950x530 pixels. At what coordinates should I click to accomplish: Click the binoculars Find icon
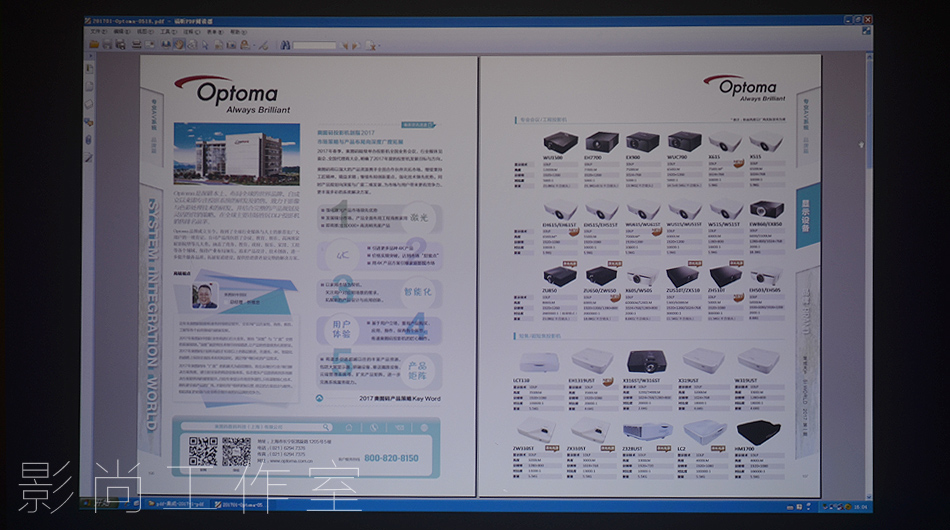[x=285, y=45]
